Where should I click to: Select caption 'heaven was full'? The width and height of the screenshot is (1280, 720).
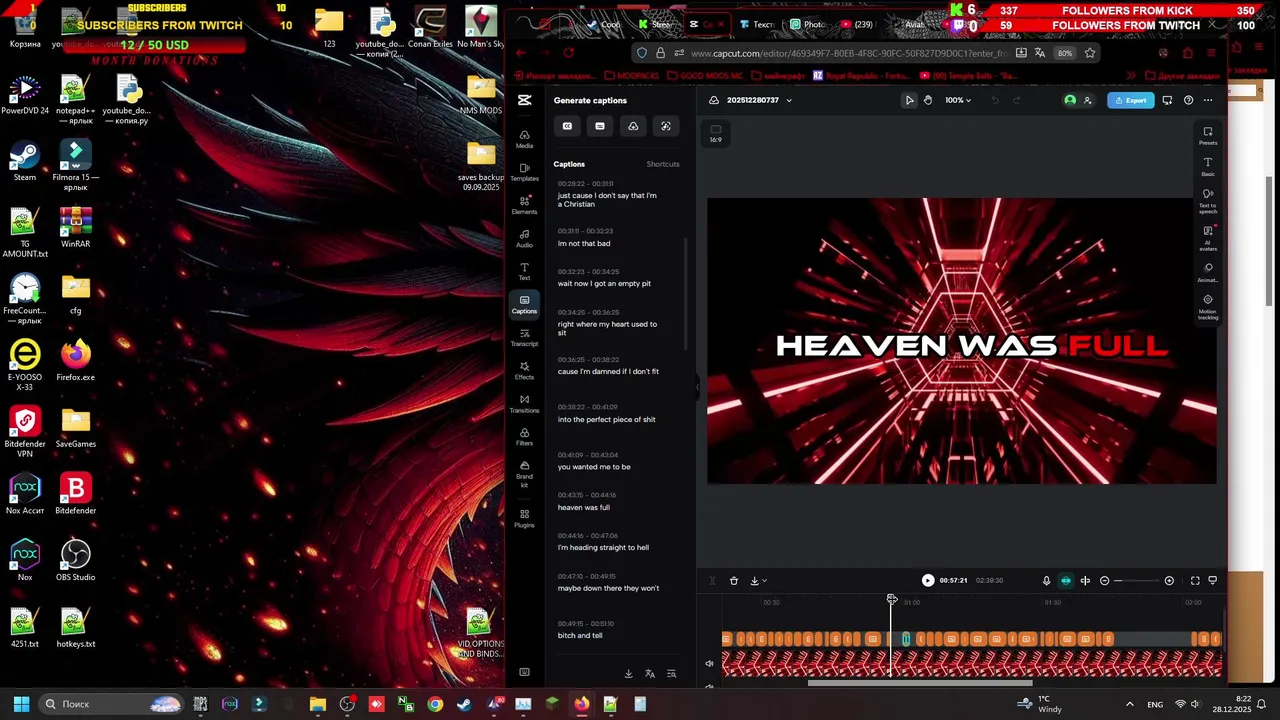tap(584, 508)
